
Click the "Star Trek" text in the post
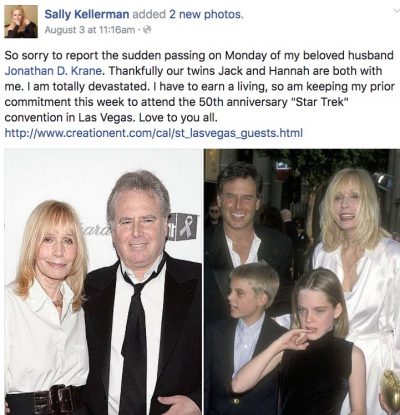point(317,102)
